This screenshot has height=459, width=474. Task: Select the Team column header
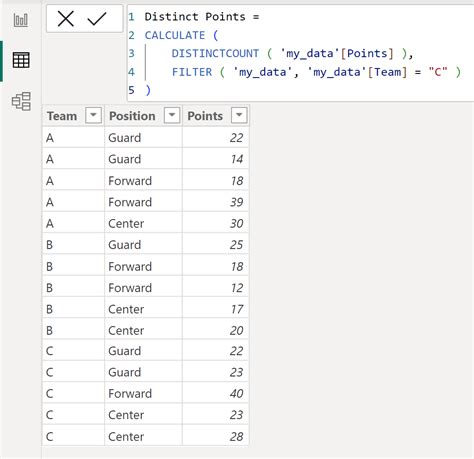coord(73,116)
